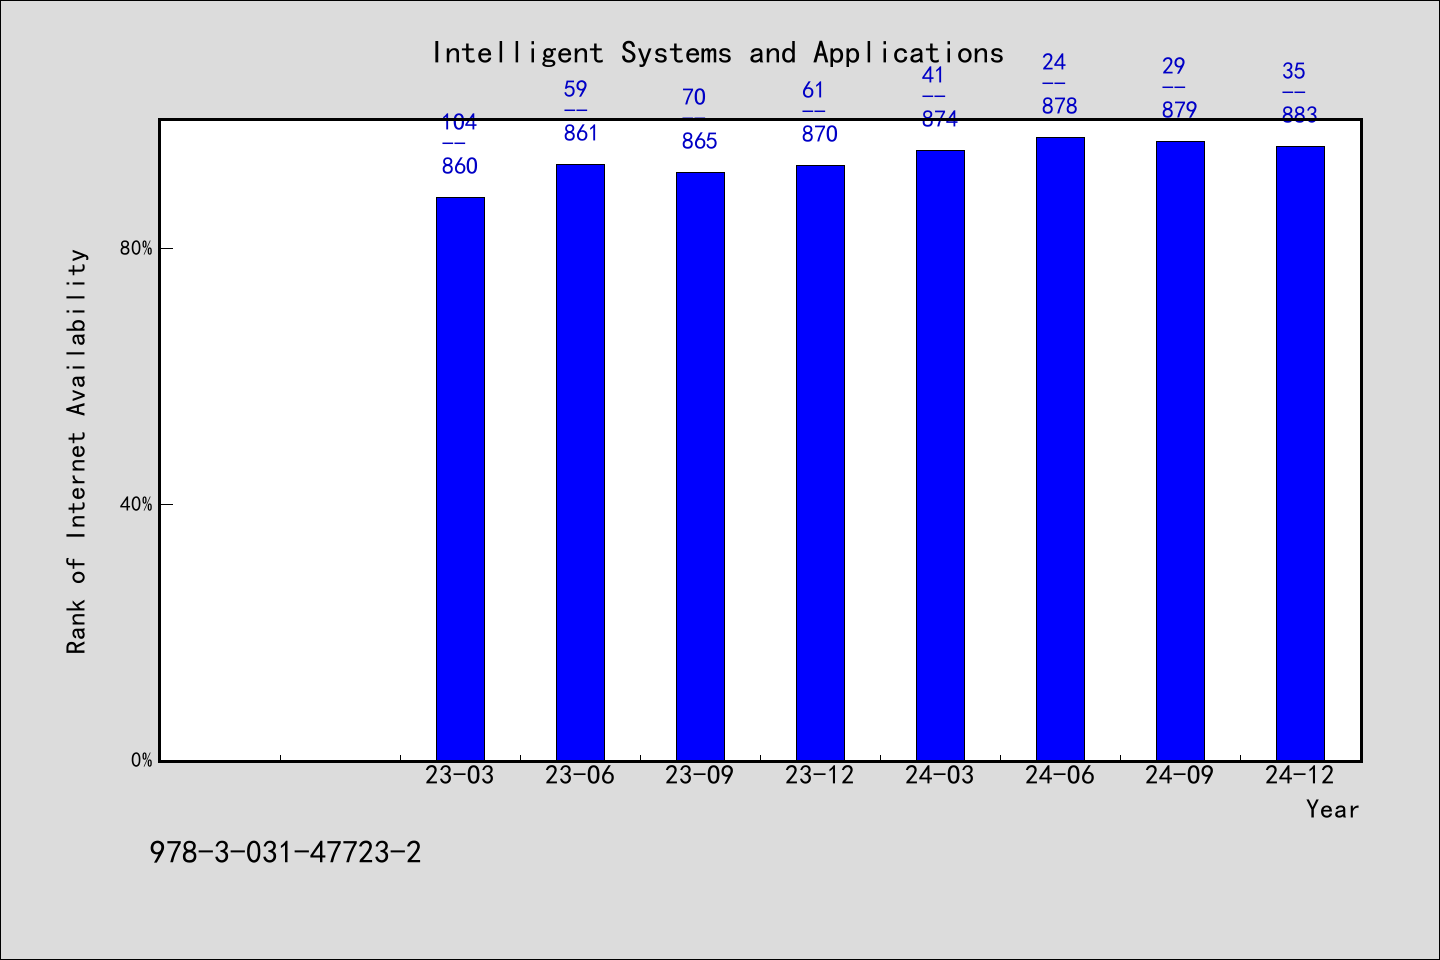The image size is (1440, 960).
Task: Click the value '878' above the 24-06 bar
Action: 1060,106
